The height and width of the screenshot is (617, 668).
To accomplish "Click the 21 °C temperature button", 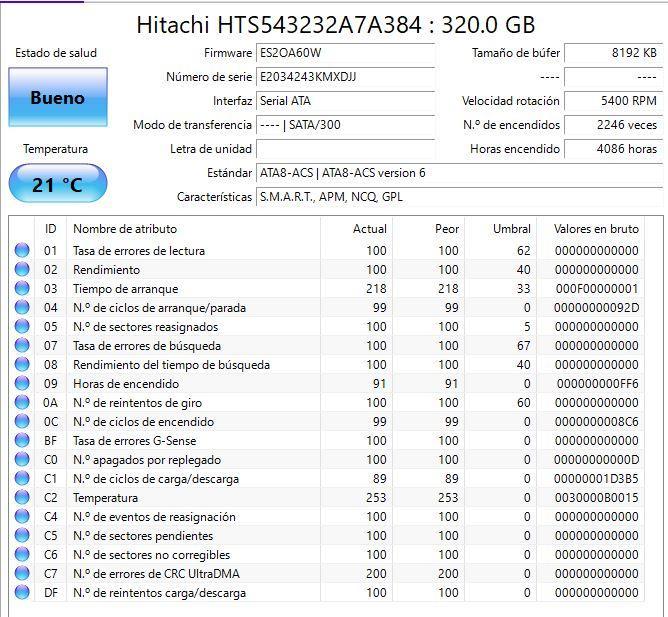I will point(58,184).
